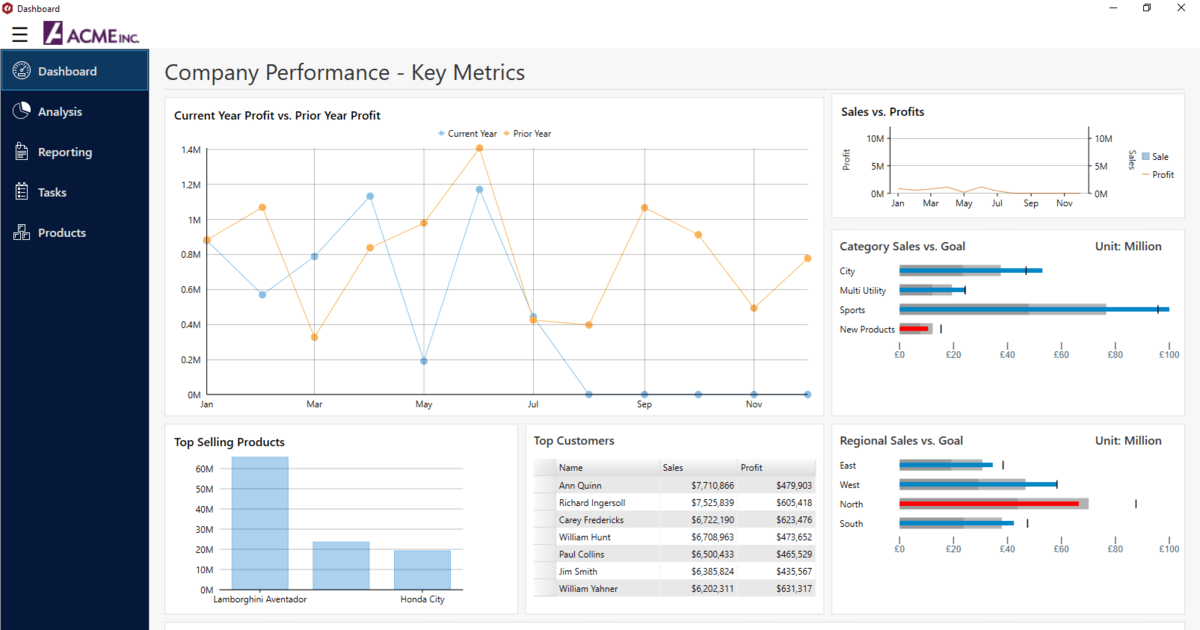Image resolution: width=1200 pixels, height=630 pixels.
Task: Select the Products icon in the sidebar
Action: pos(22,232)
